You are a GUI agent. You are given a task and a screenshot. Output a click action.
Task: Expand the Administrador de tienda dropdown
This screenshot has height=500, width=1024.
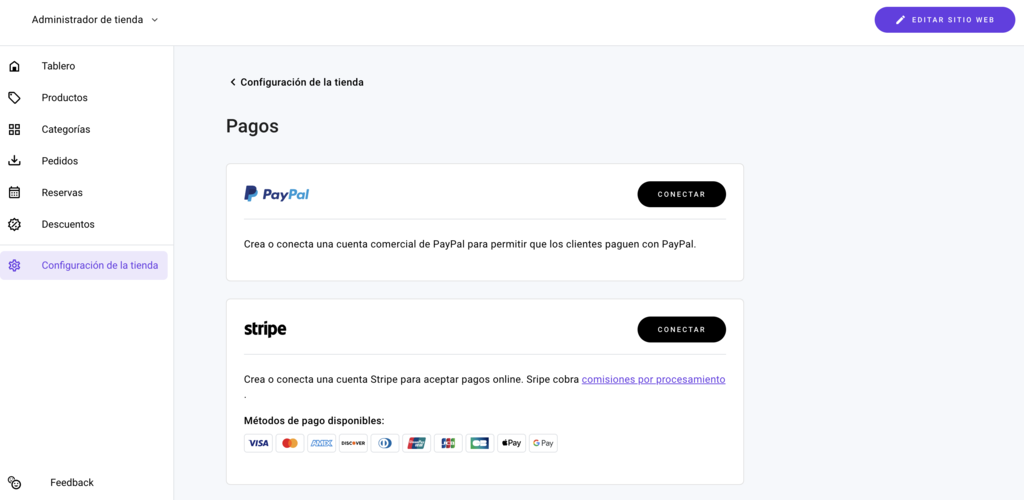point(154,20)
